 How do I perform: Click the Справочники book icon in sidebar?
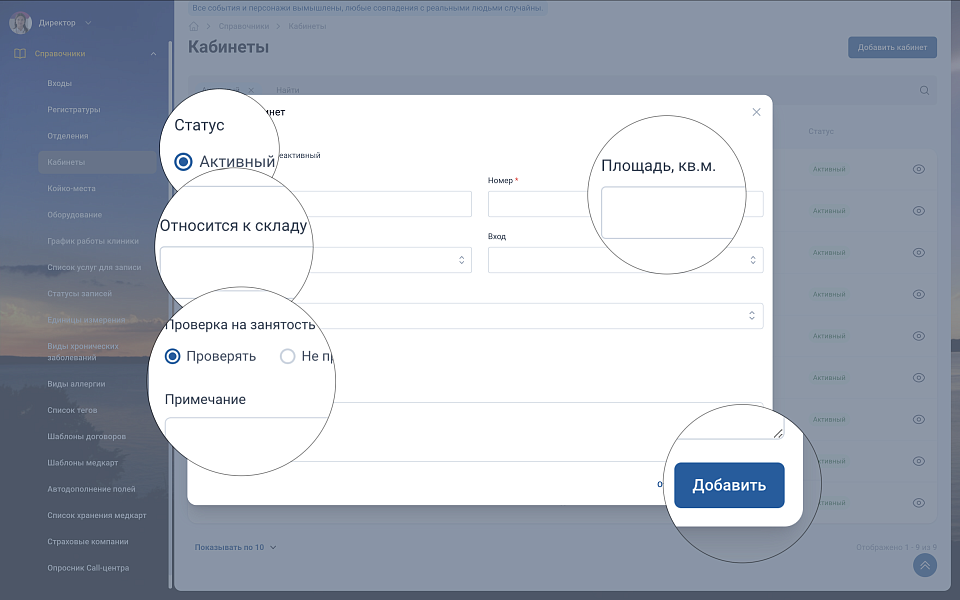[x=20, y=54]
